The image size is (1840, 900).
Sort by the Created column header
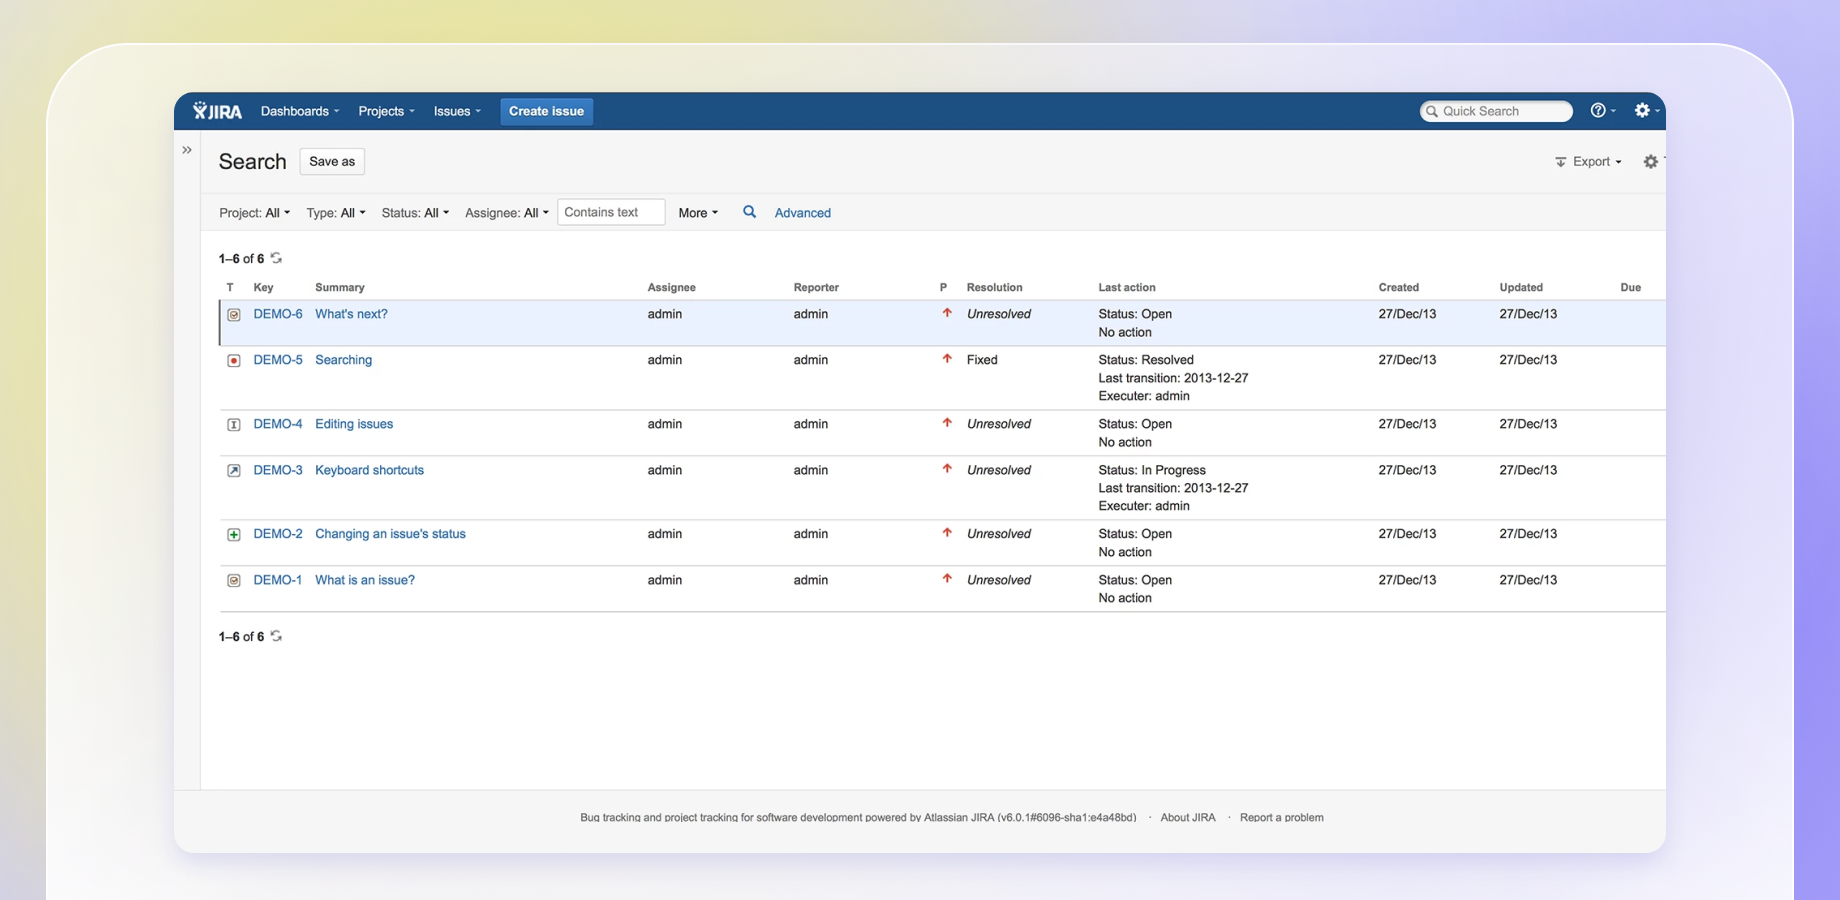1398,287
